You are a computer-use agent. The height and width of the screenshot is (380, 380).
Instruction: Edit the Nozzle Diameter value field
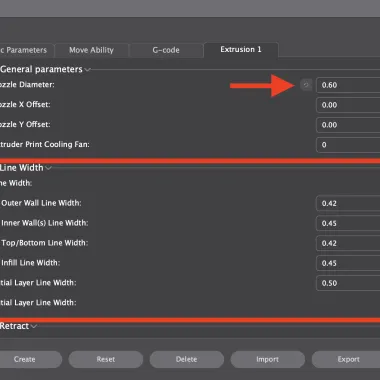pyautogui.click(x=348, y=85)
